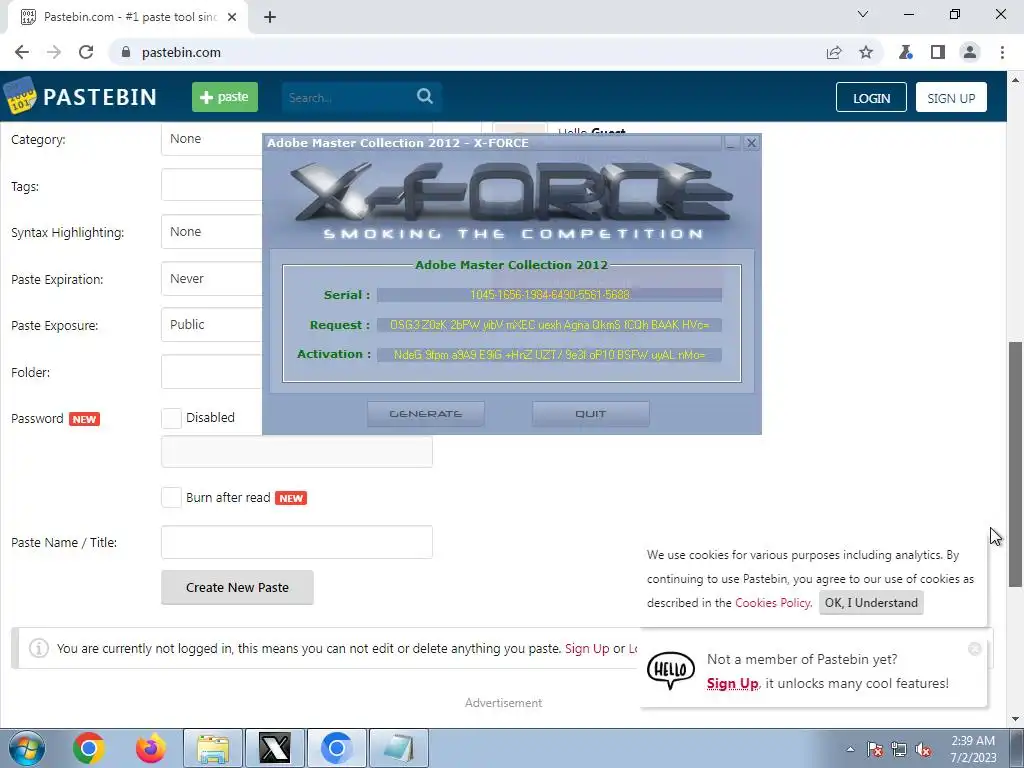Image resolution: width=1024 pixels, height=768 pixels.
Task: Accept cookies with OK, I Understand
Action: click(x=871, y=603)
